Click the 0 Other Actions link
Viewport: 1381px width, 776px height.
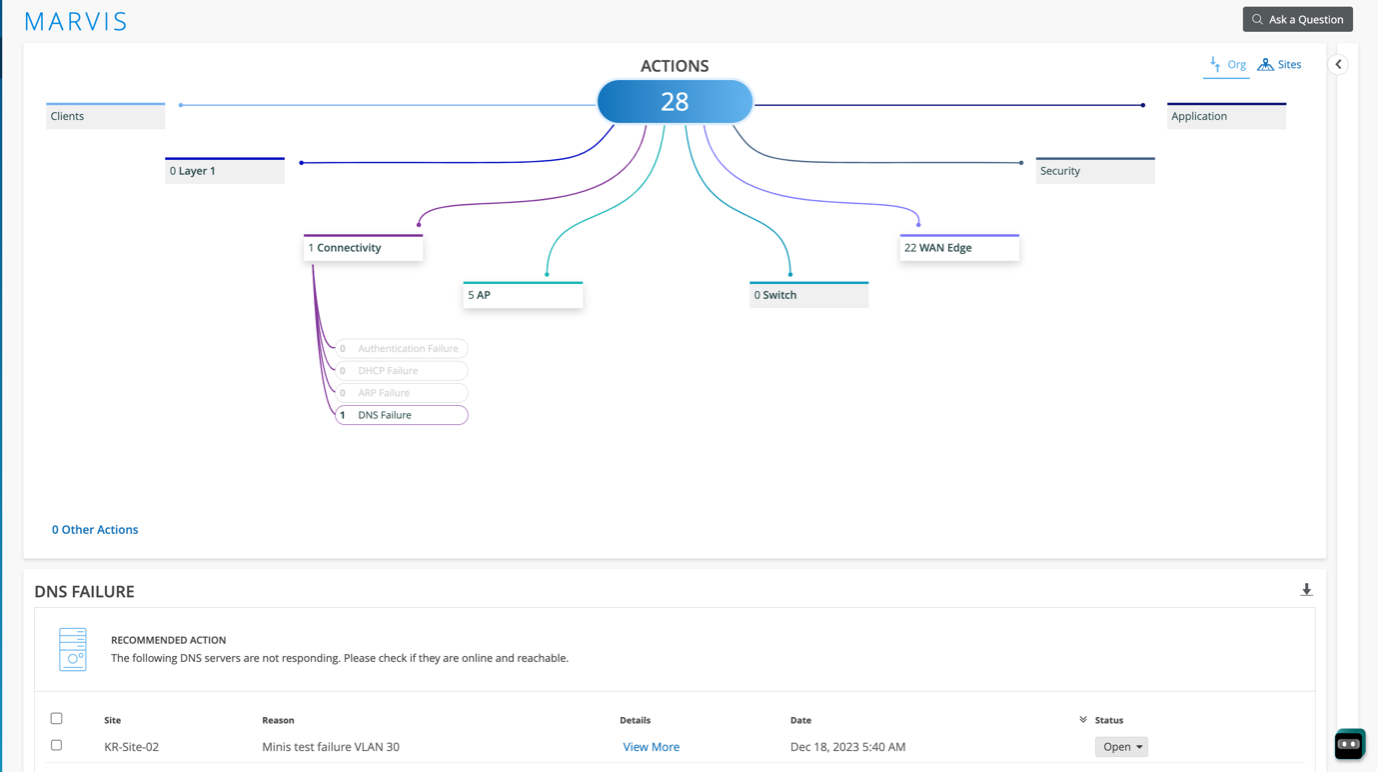tap(95, 530)
